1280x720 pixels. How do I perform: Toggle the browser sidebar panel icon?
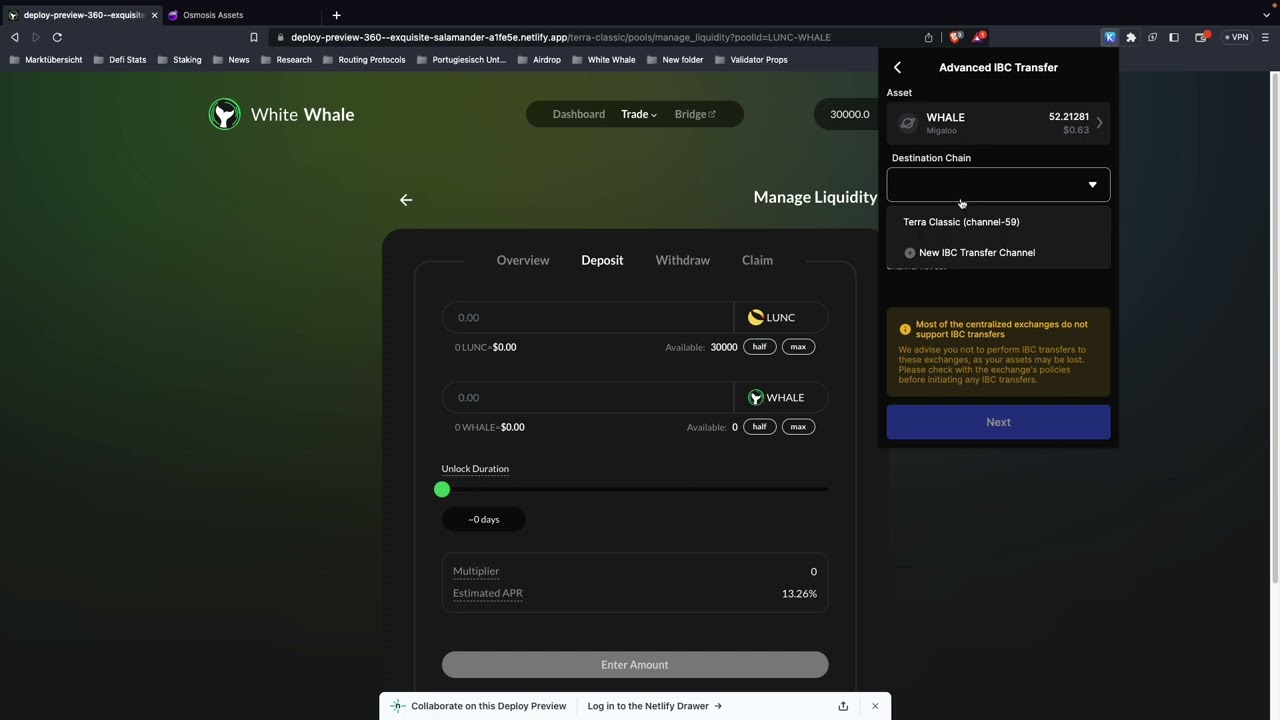click(1174, 37)
